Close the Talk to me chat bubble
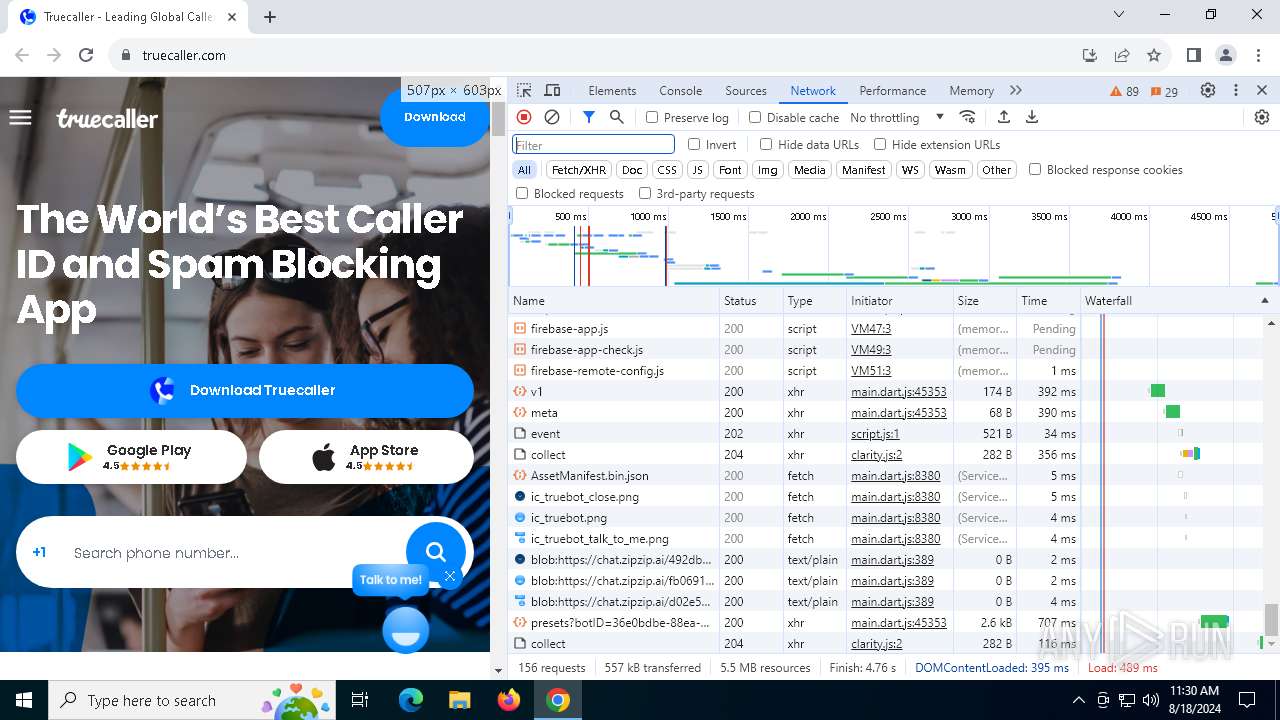This screenshot has height=720, width=1280. click(x=450, y=576)
